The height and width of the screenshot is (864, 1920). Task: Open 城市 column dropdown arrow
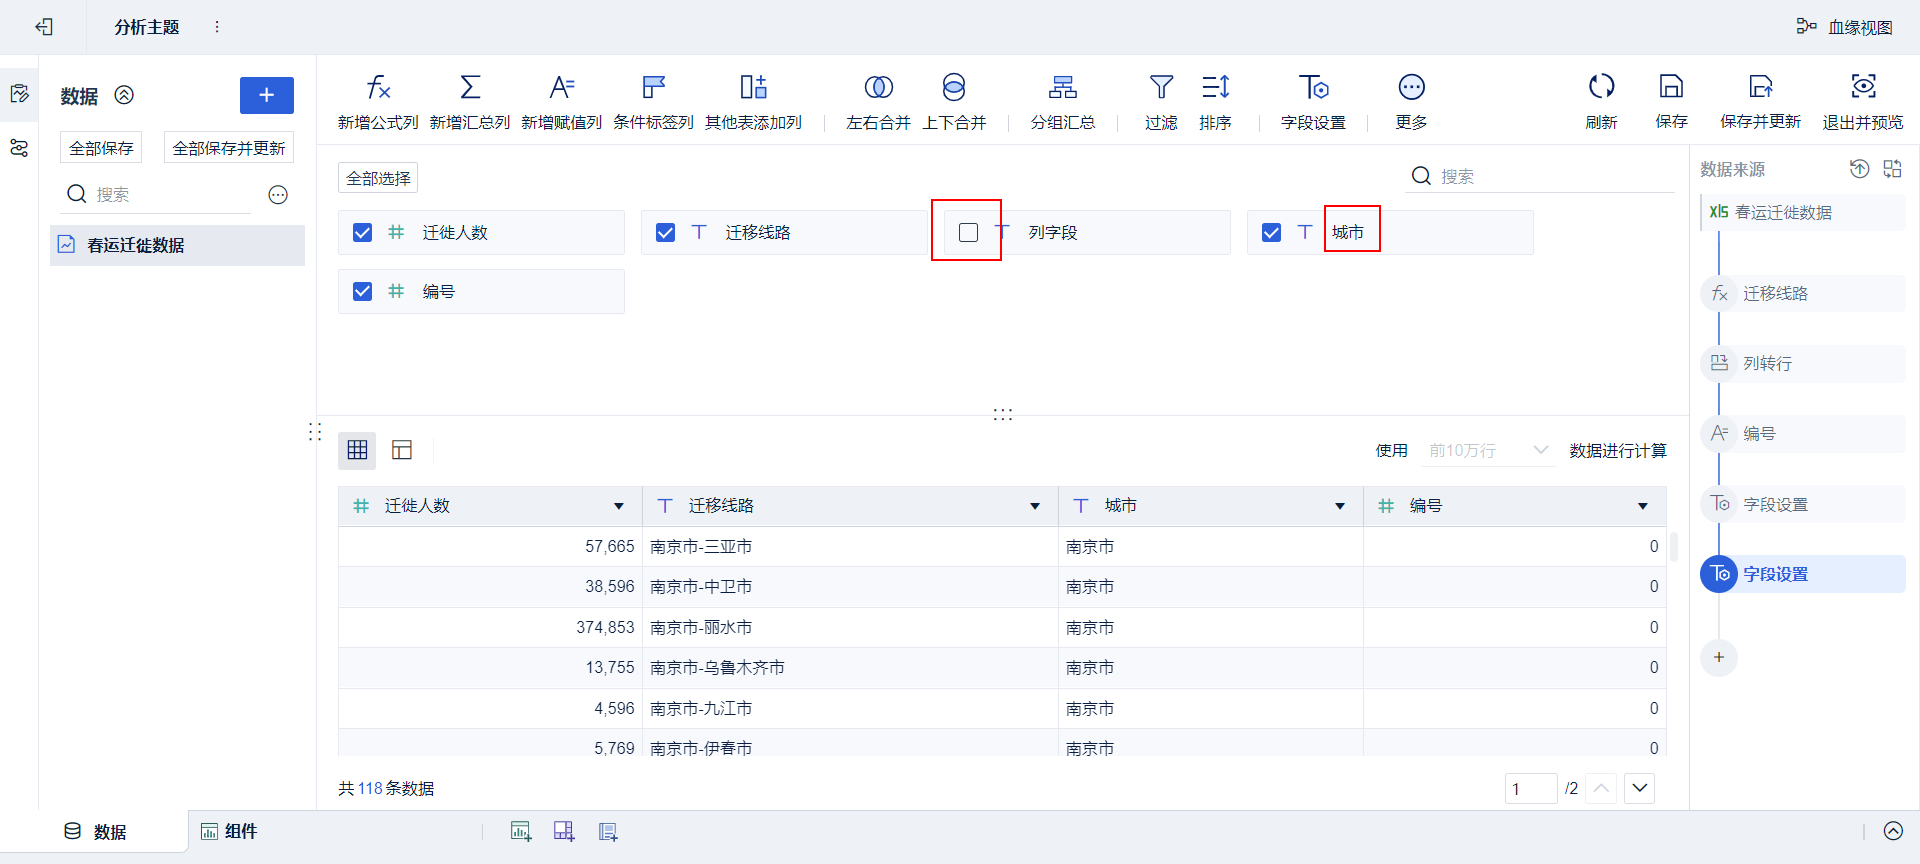(1340, 506)
